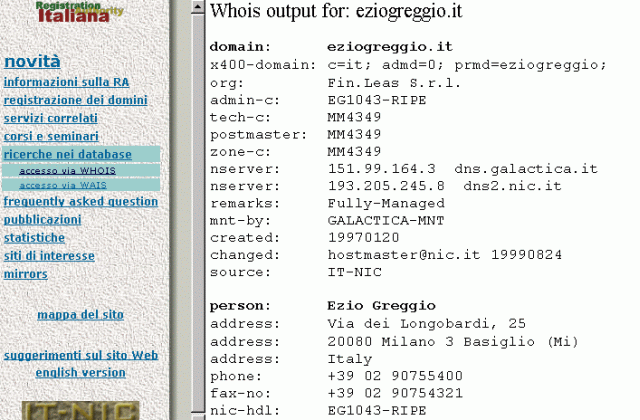Go to informazioni sulla RA

coord(66,82)
